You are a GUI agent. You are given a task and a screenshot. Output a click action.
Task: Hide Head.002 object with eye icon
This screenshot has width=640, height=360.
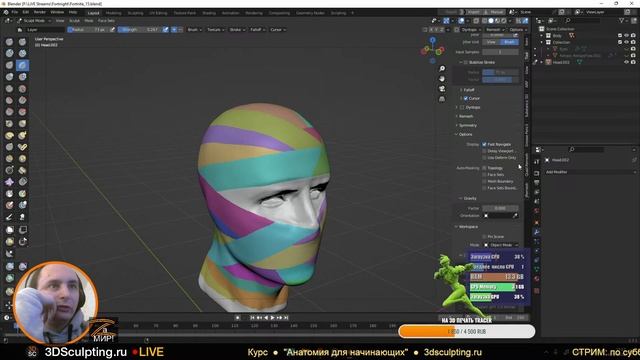pos(627,62)
